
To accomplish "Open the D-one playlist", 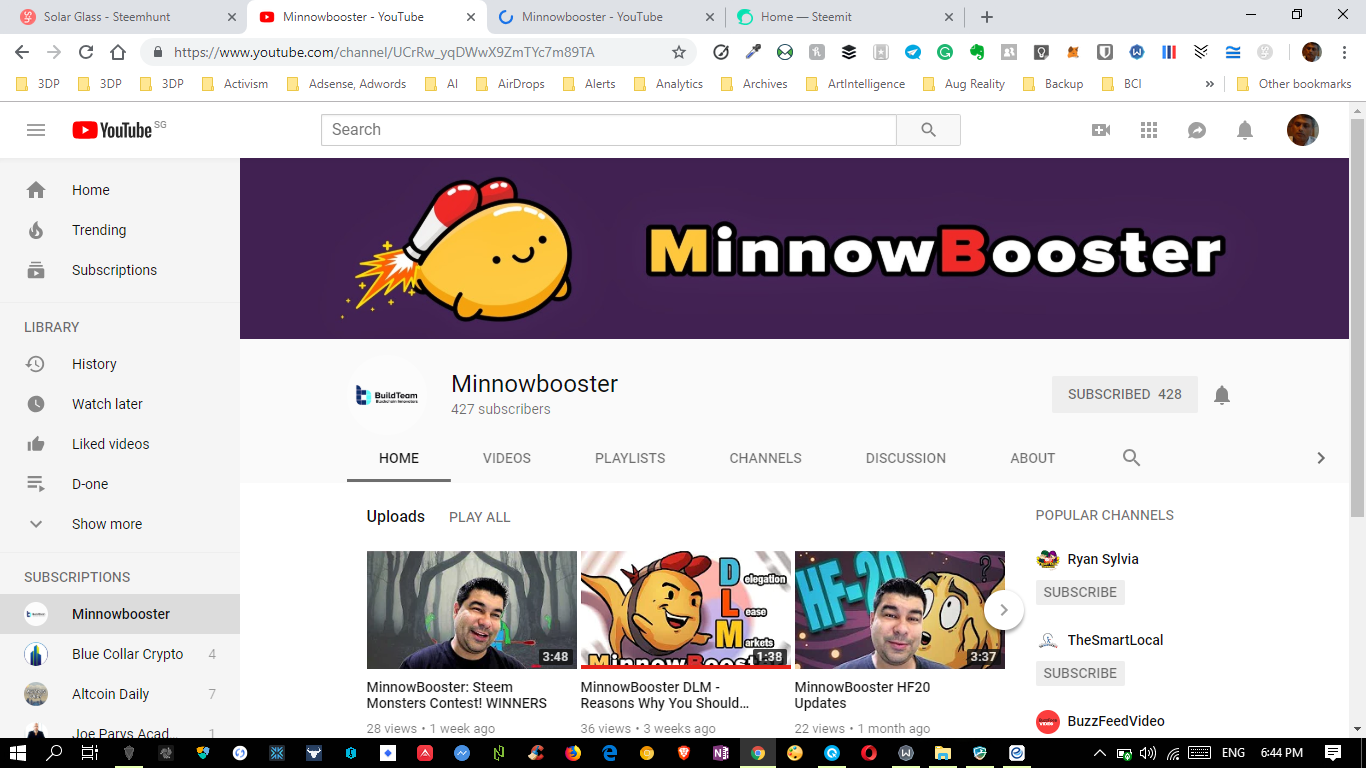I will tap(120, 484).
